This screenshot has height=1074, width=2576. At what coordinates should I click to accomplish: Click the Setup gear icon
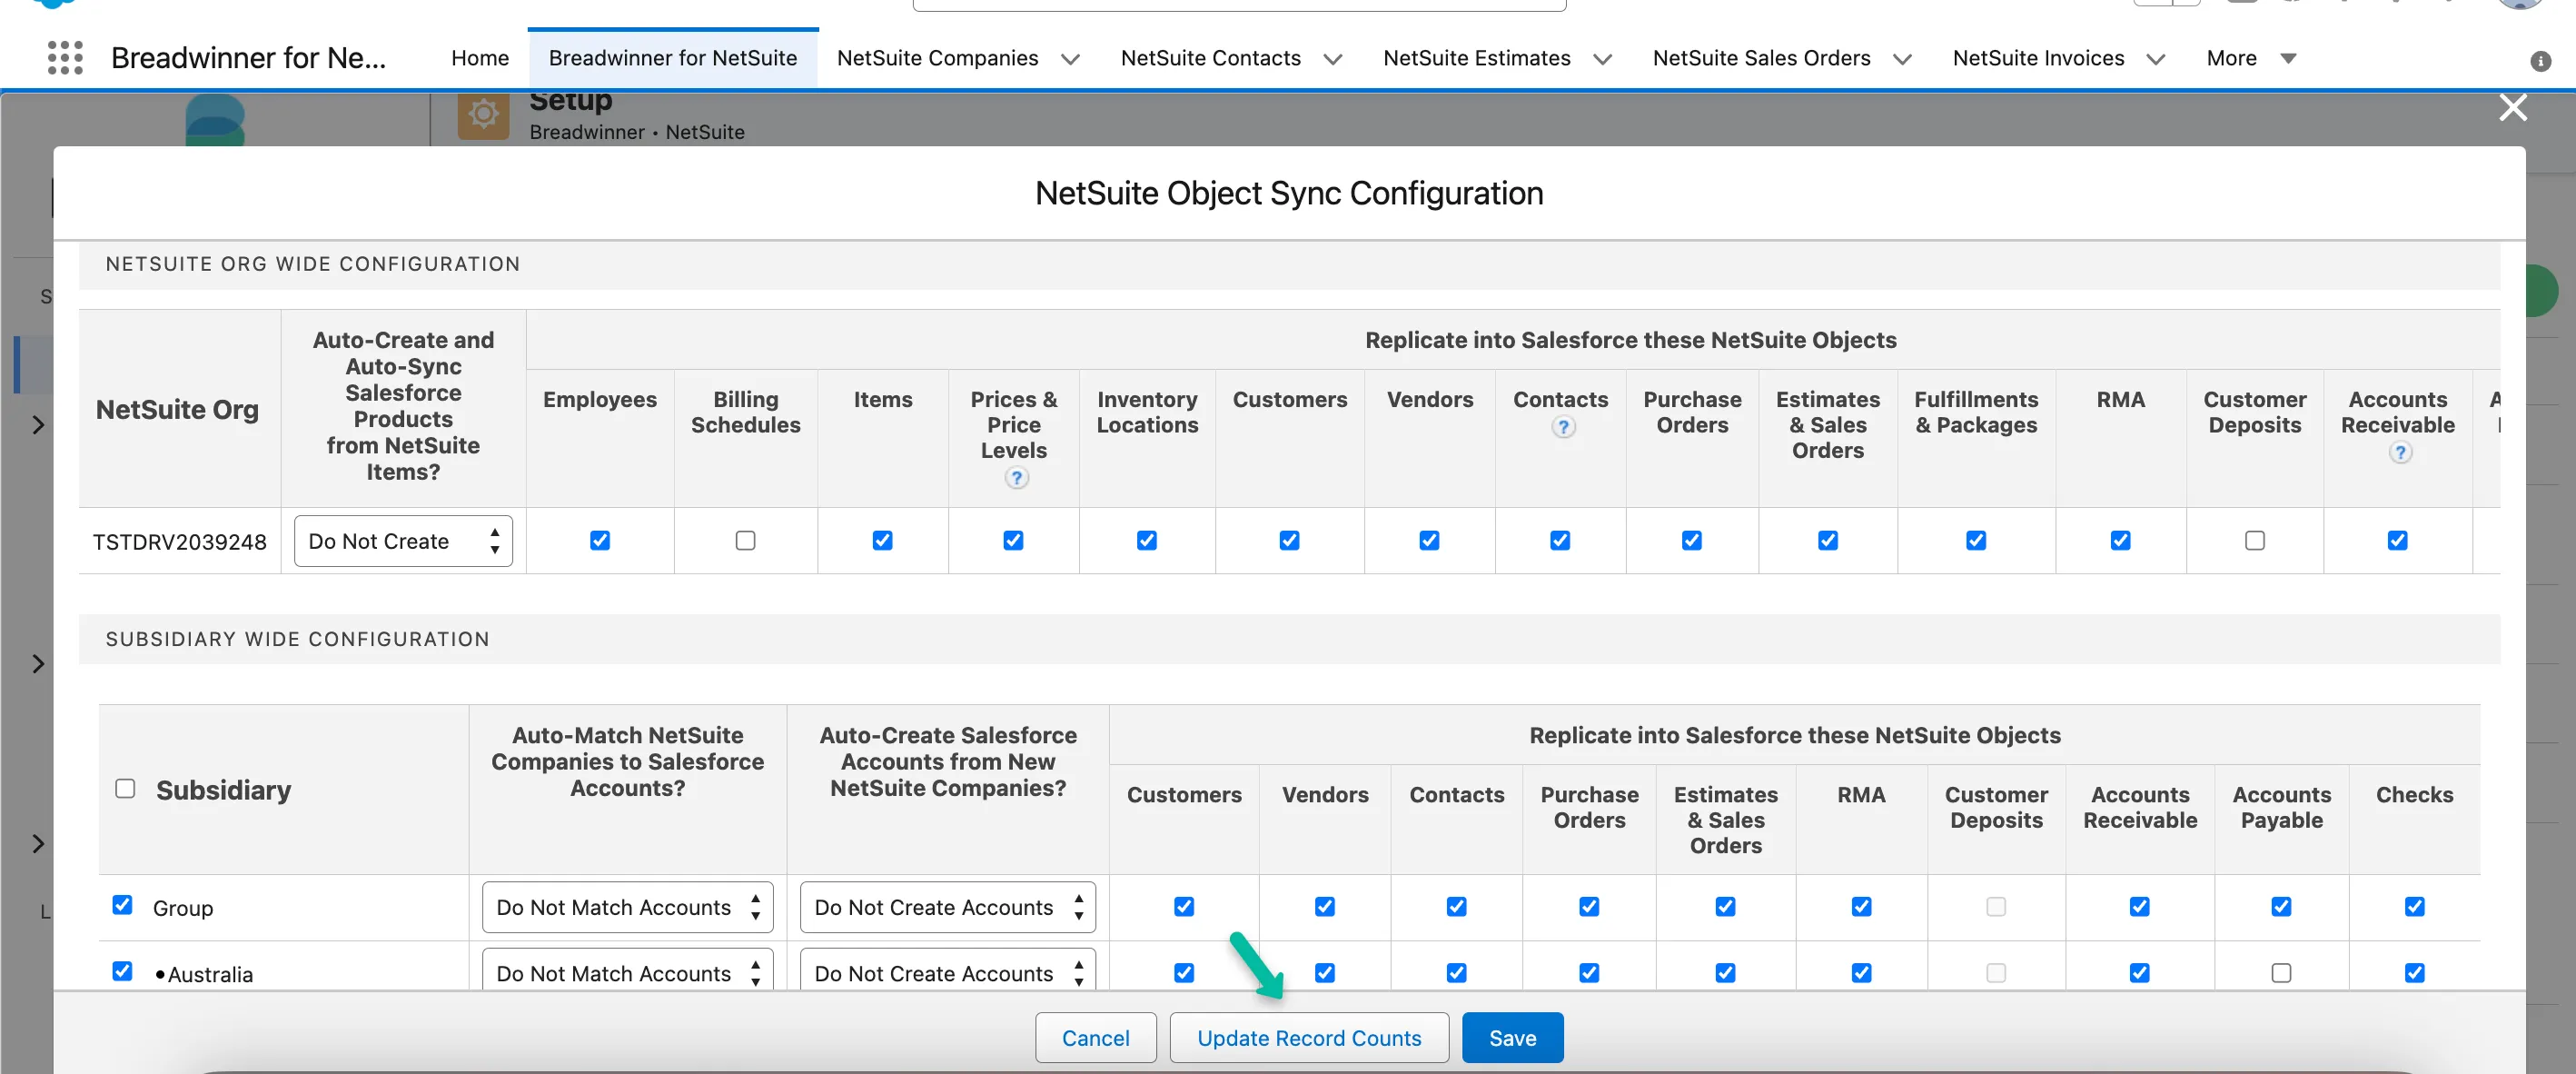[484, 115]
